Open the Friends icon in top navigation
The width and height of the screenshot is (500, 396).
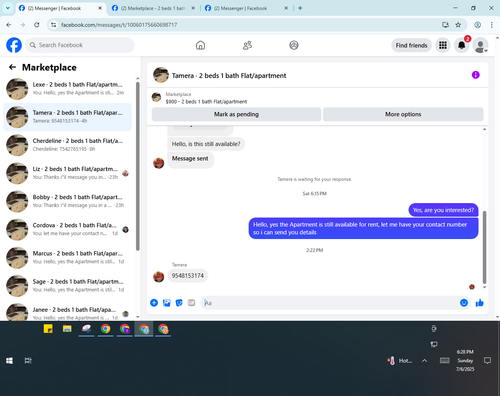(x=247, y=45)
